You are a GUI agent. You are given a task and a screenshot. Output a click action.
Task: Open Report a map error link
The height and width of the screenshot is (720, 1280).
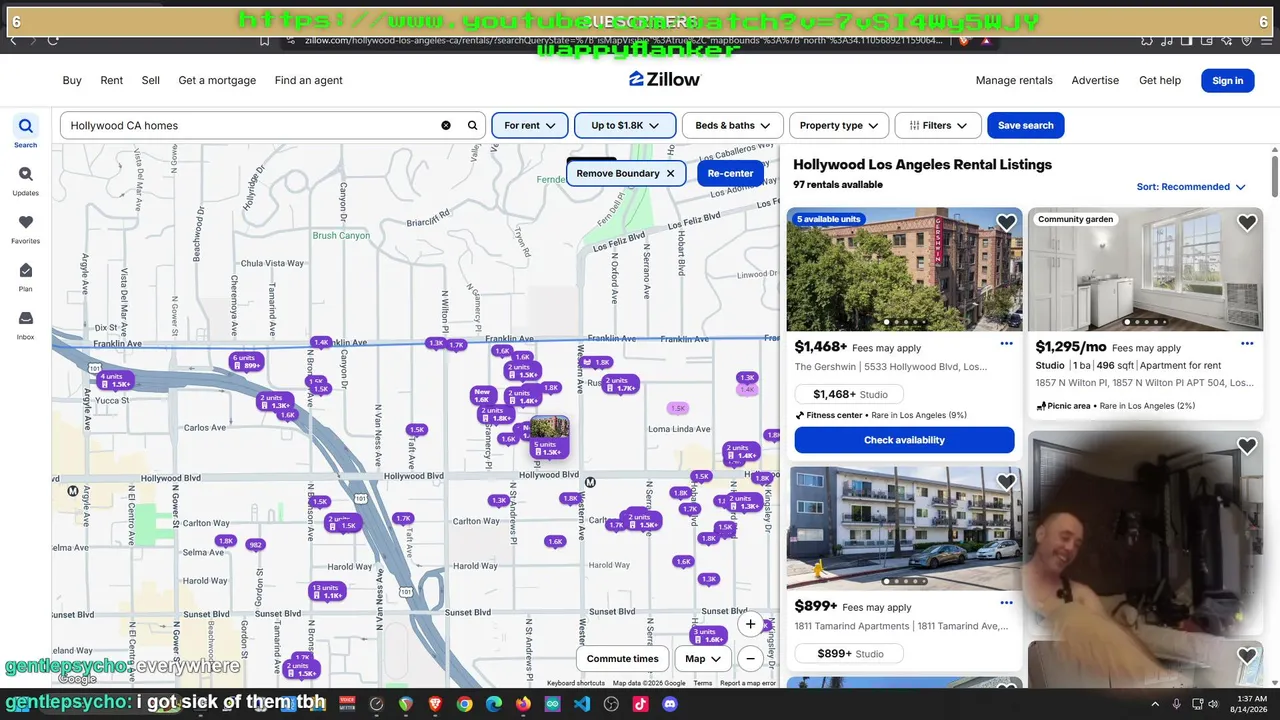pos(748,684)
